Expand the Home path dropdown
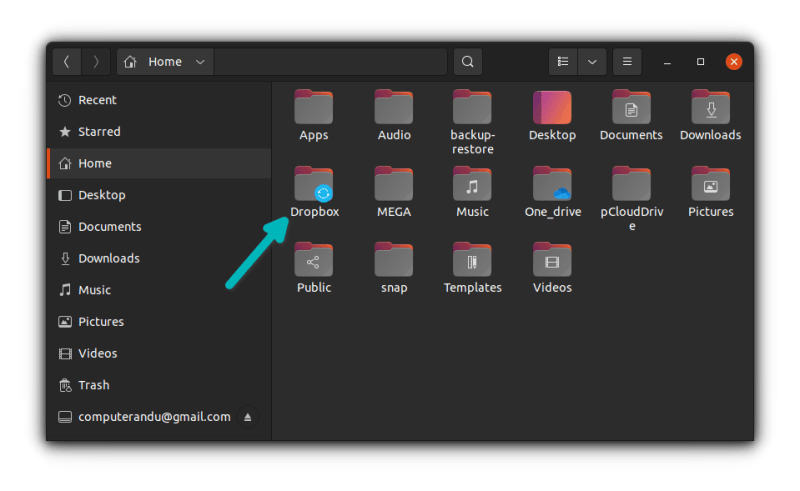800x491 pixels. (200, 62)
